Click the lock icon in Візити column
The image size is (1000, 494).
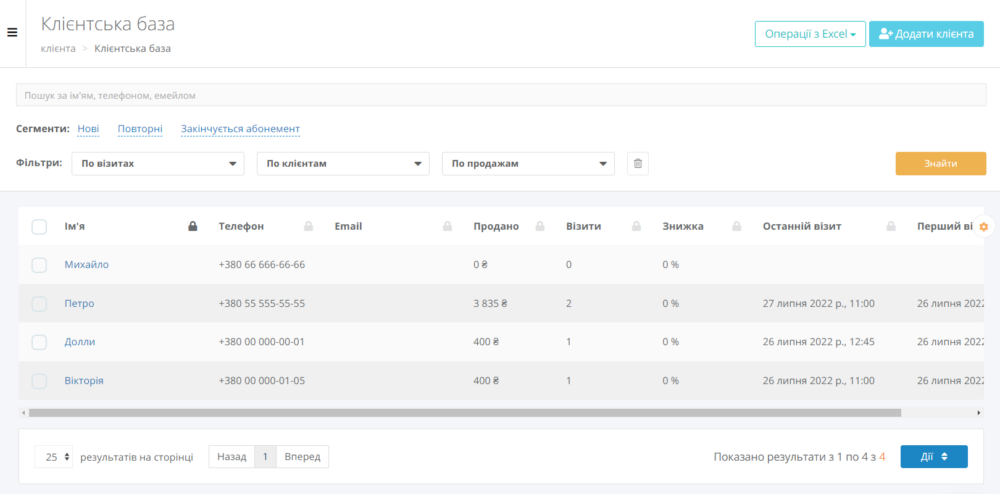click(x=636, y=227)
